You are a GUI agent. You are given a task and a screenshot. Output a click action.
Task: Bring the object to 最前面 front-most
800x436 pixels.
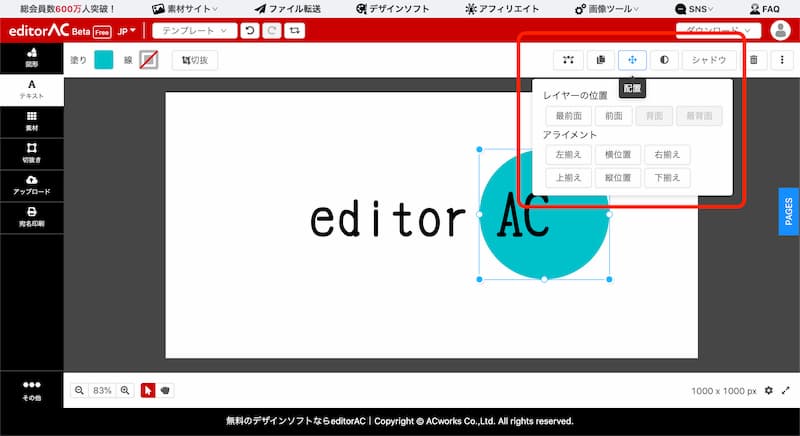point(568,116)
